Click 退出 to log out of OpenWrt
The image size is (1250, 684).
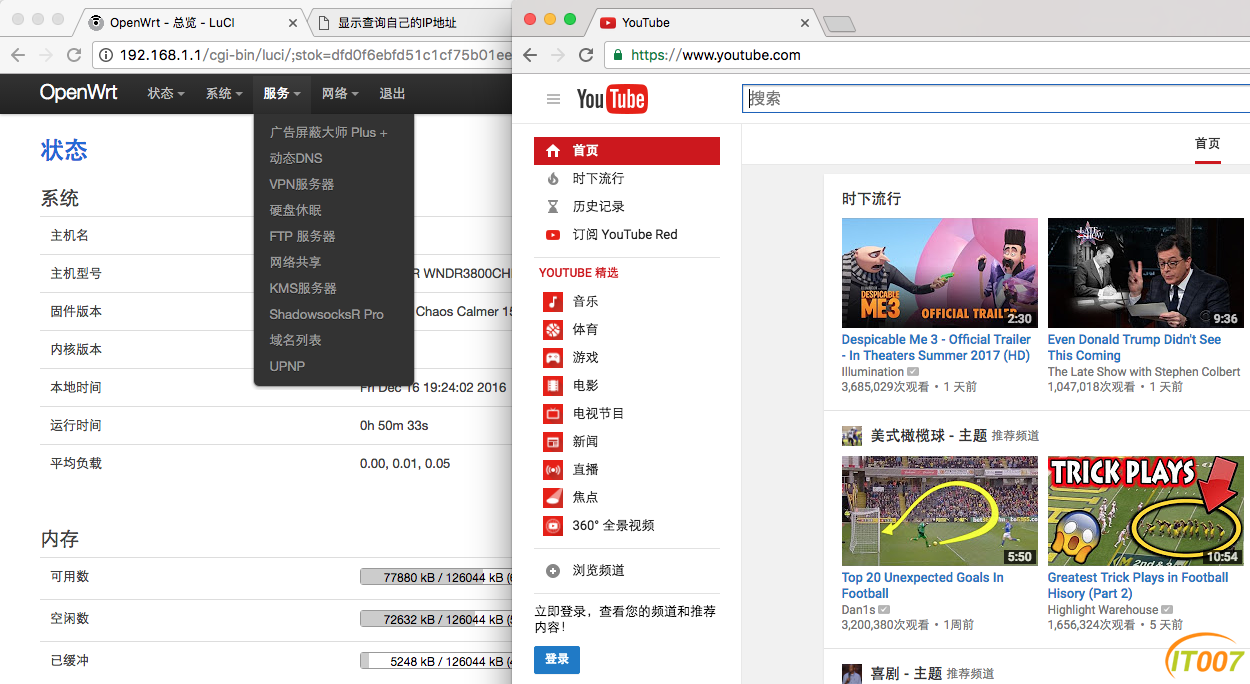[x=392, y=93]
